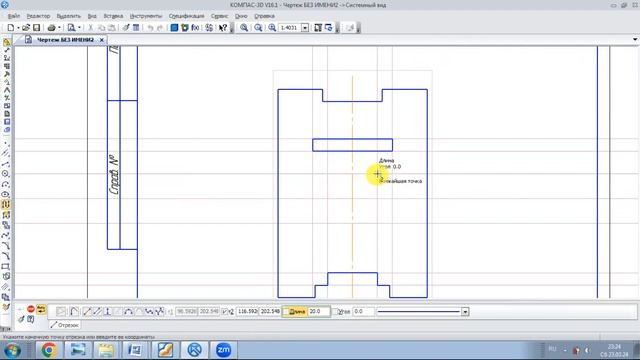
Task: Paste from the clipboard
Action: (111, 28)
